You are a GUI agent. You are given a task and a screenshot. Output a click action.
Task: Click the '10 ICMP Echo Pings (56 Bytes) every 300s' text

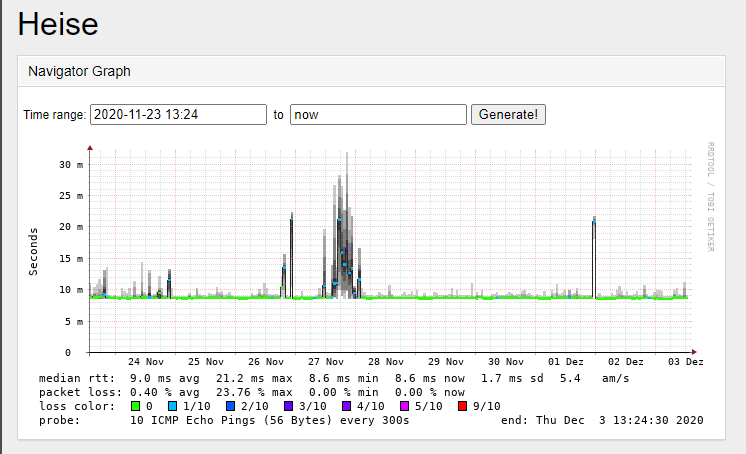click(x=269, y=420)
